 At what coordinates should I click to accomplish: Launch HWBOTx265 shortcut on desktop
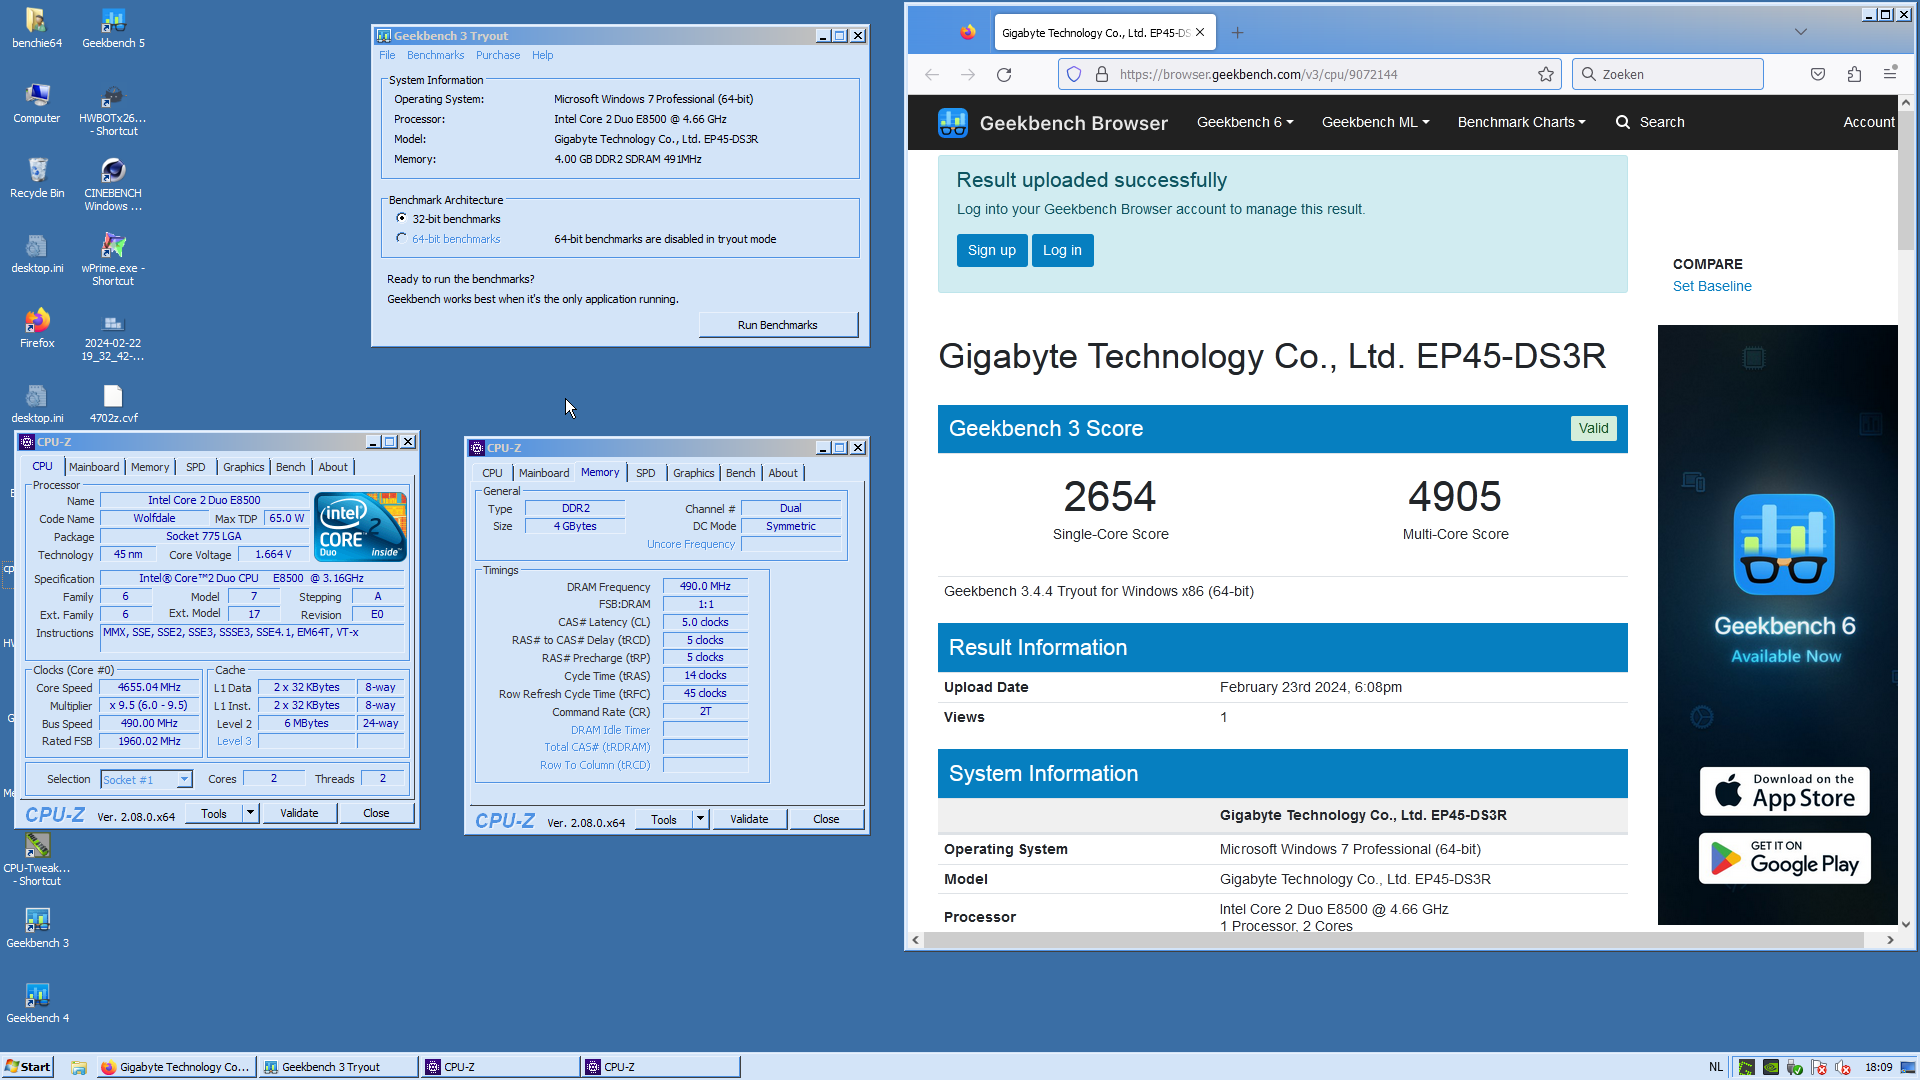click(x=113, y=110)
